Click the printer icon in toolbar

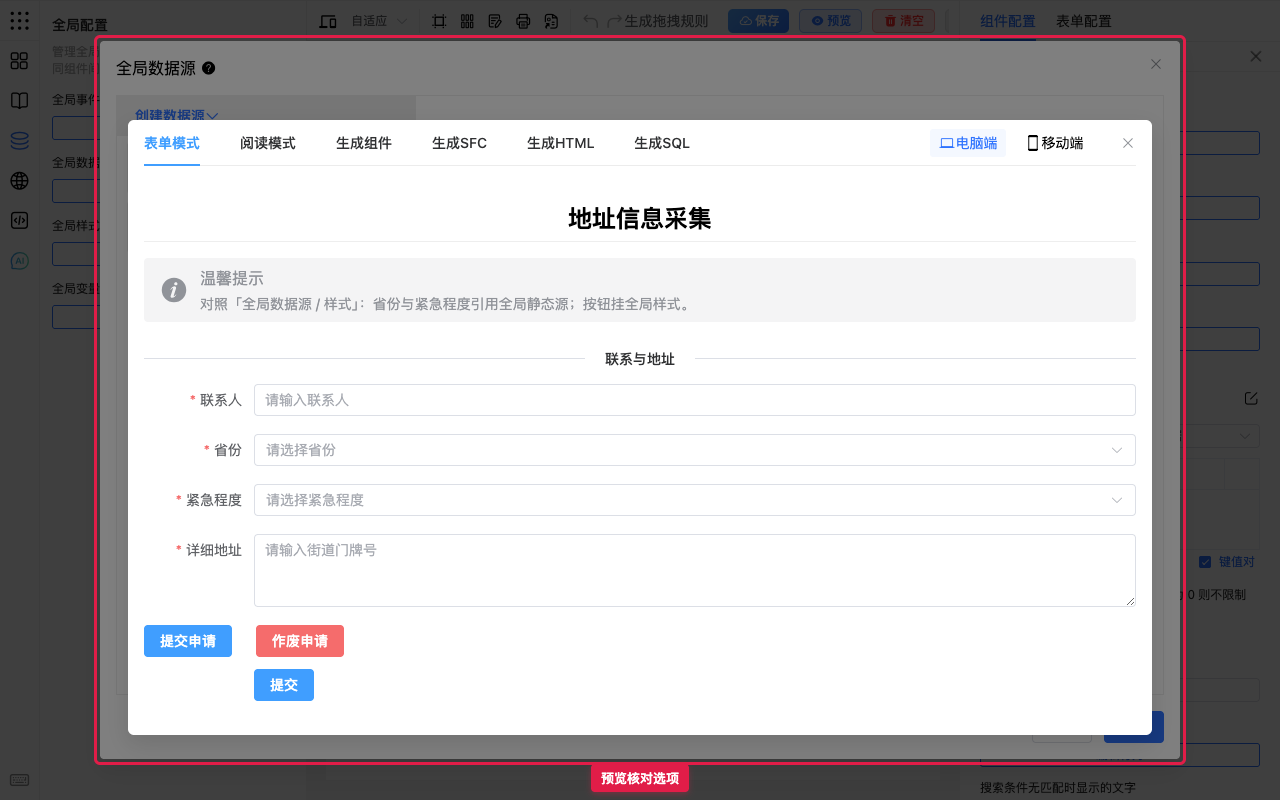coord(523,21)
